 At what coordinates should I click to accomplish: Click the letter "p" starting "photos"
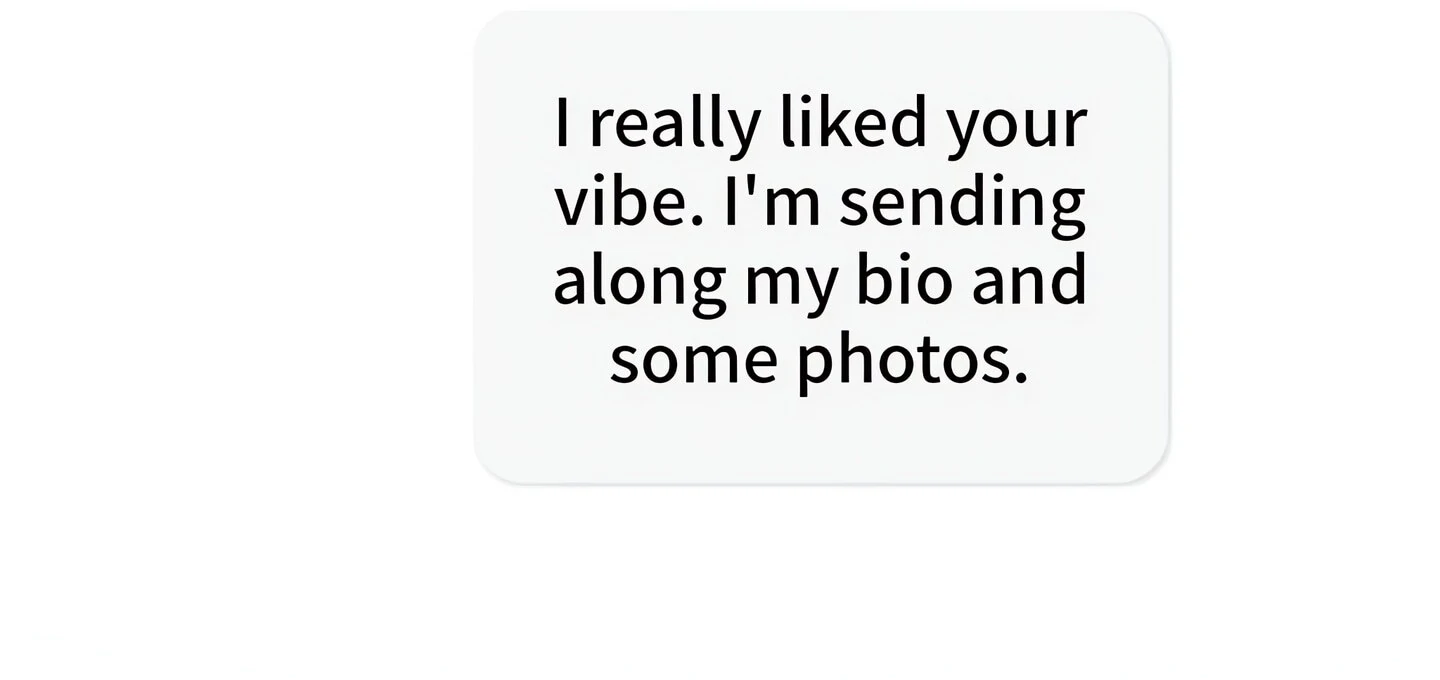click(817, 369)
